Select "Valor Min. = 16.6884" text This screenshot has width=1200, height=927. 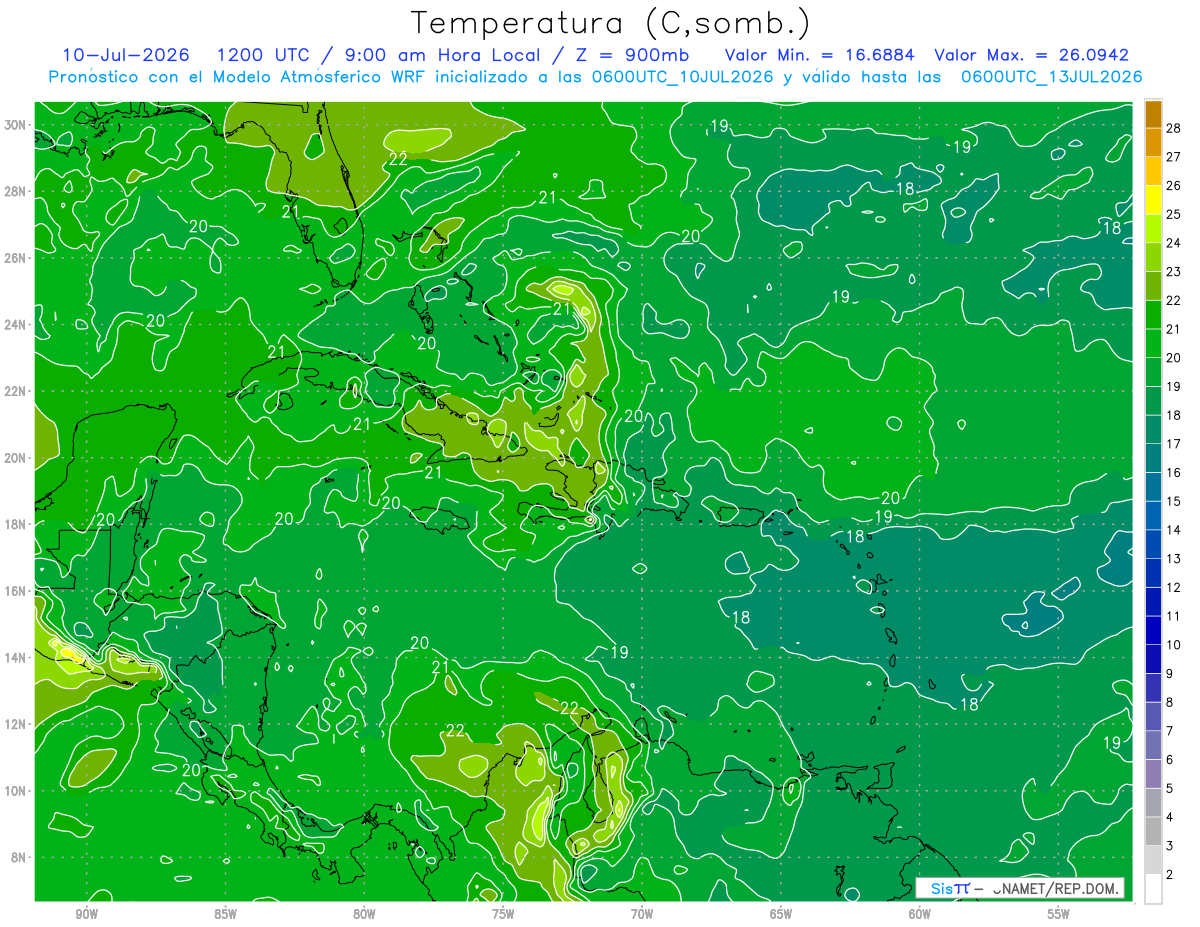820,55
